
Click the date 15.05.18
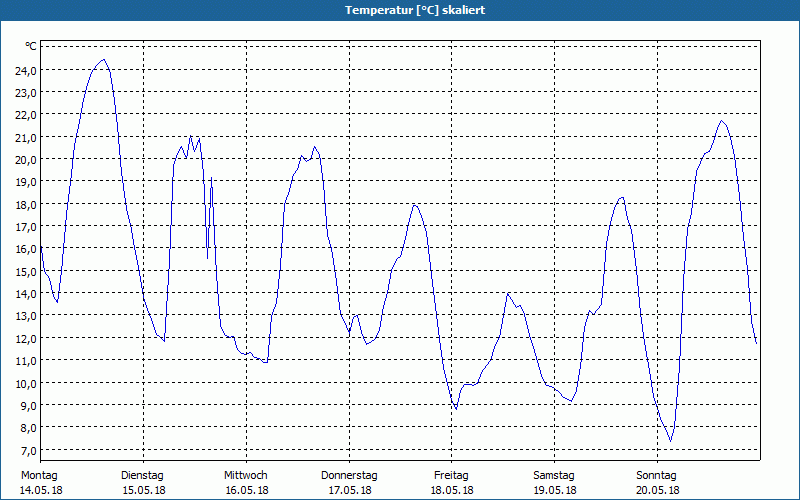click(144, 491)
